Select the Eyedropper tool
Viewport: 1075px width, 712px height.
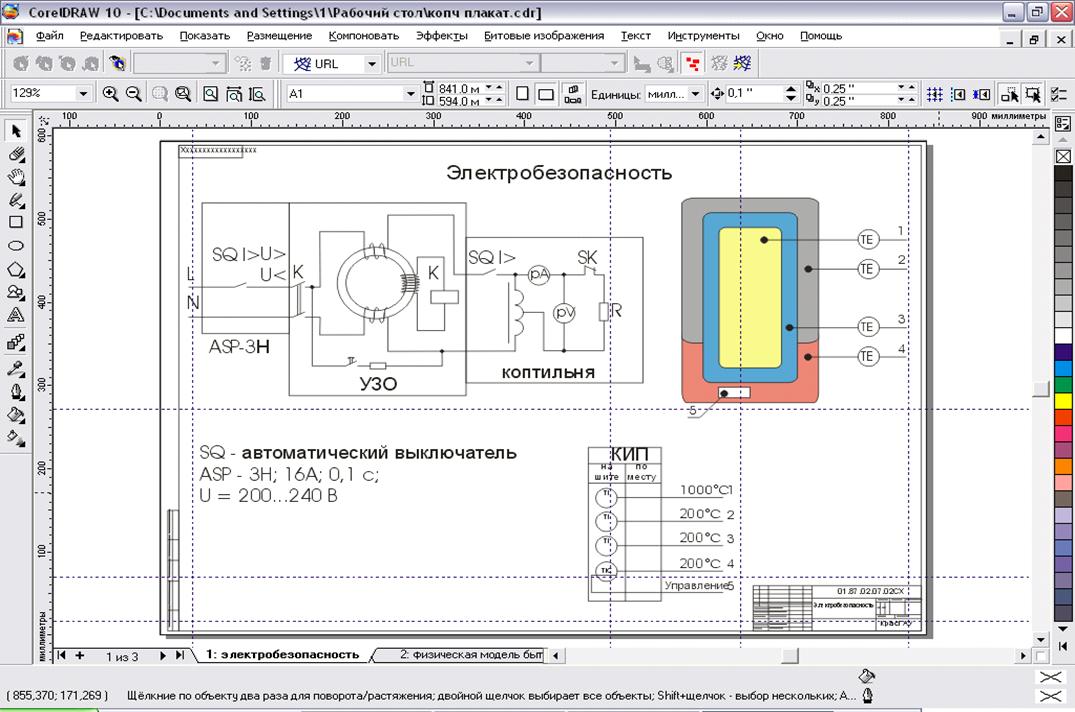pos(16,367)
